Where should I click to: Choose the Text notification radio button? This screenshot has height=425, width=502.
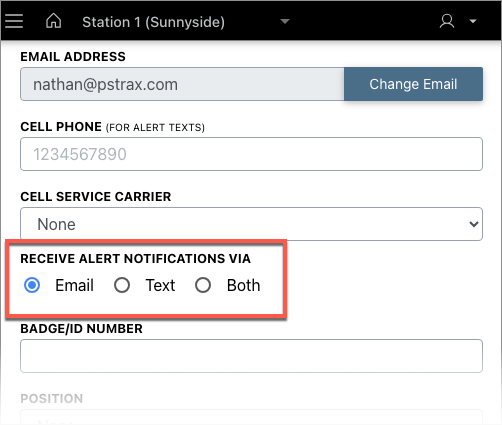coord(122,285)
